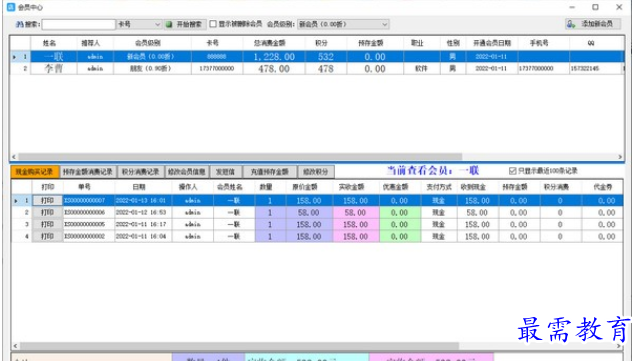The image size is (639, 361).
Task: Click 打印 button for order ending 0002
Action: click(x=47, y=236)
